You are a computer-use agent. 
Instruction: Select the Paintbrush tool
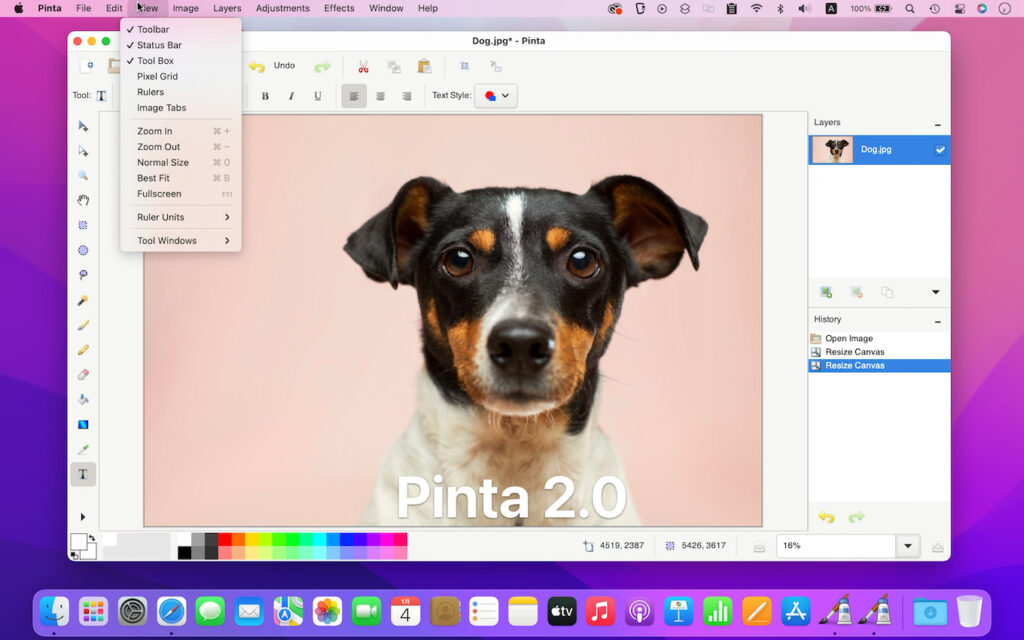tap(83, 325)
